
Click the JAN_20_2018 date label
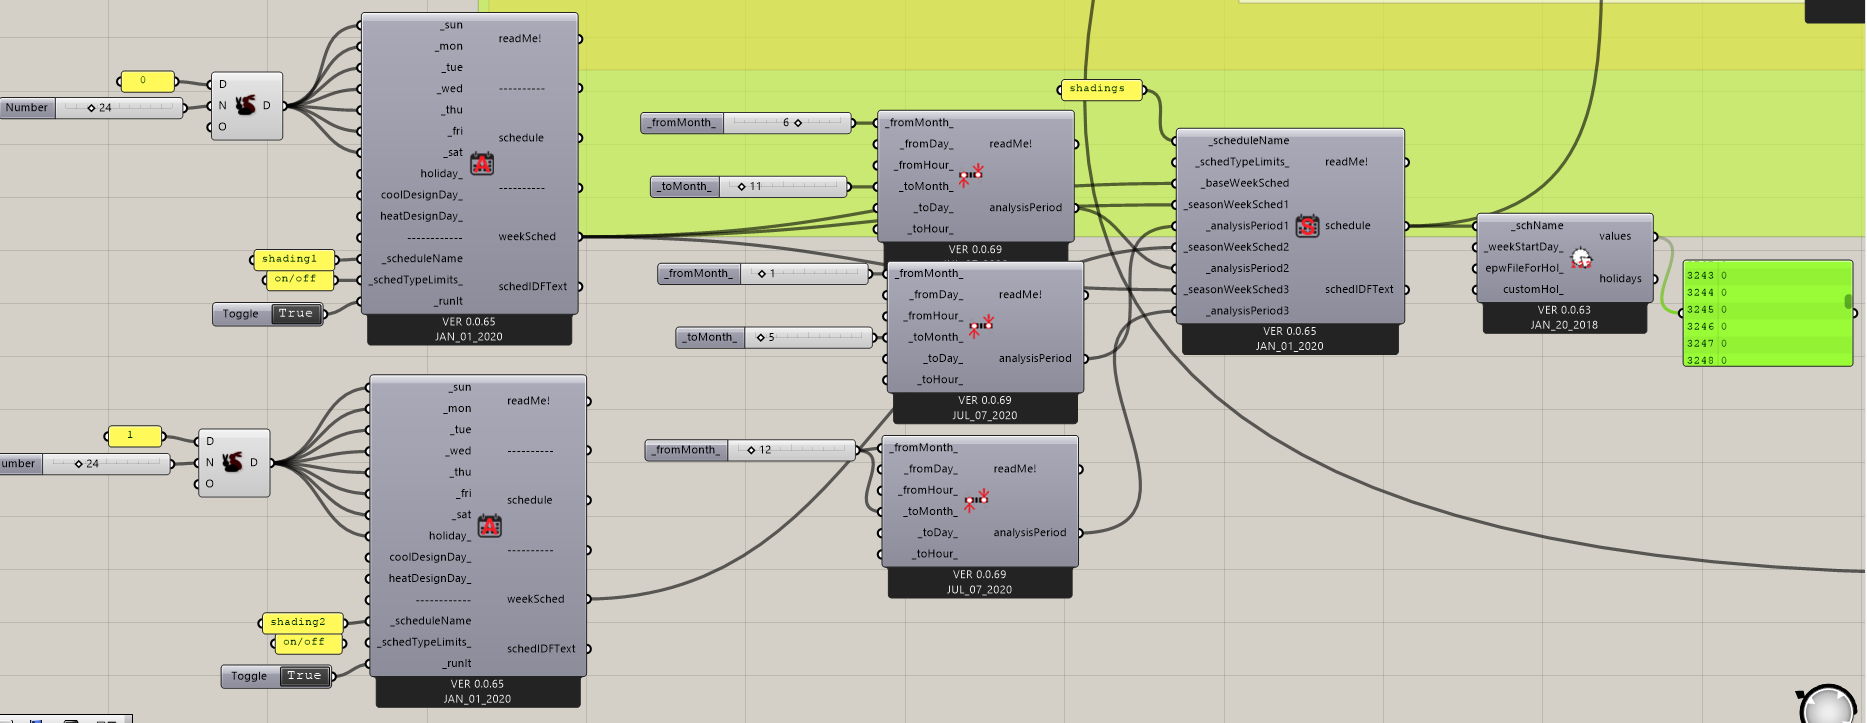(x=1564, y=325)
